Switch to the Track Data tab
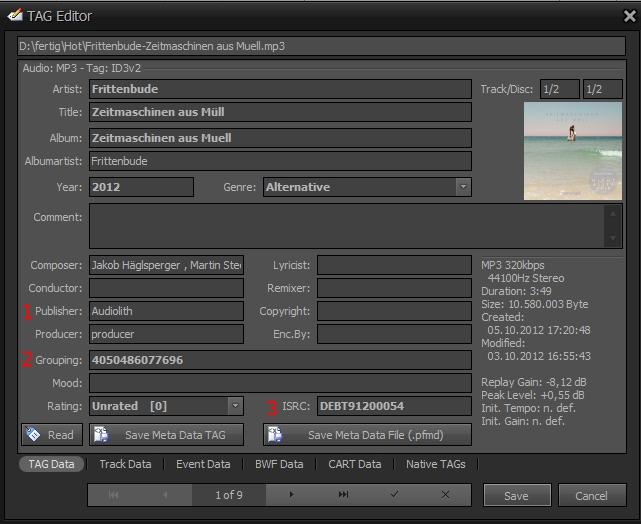Screen dimensions: 641x524 point(126,464)
